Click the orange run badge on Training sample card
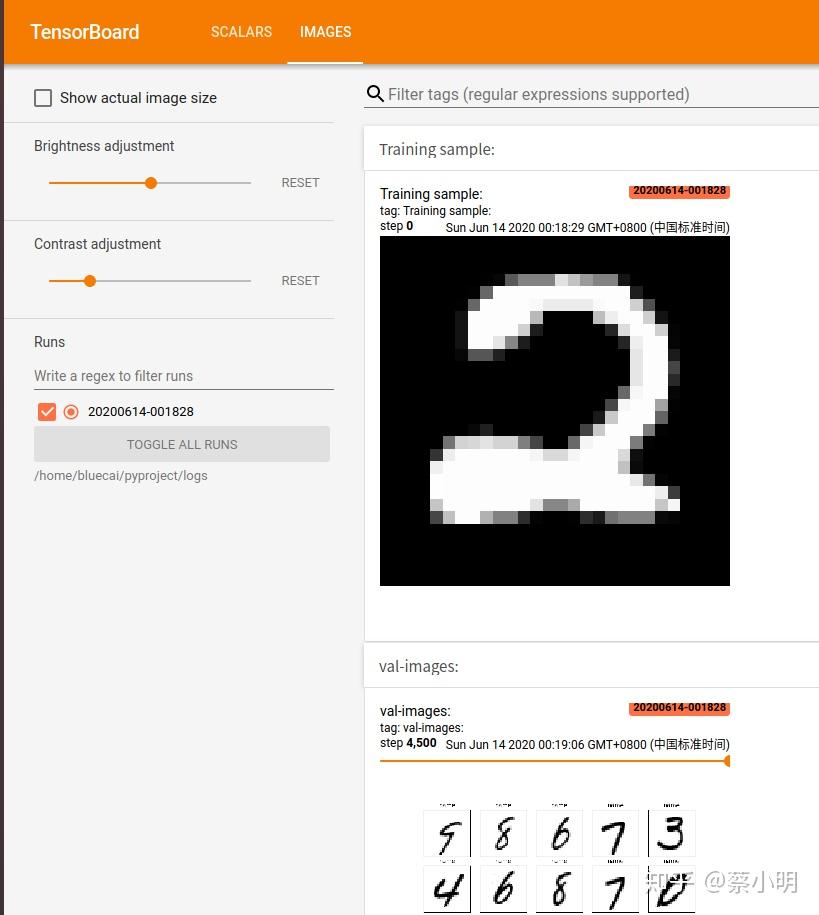The height and width of the screenshot is (915, 819). 679,190
